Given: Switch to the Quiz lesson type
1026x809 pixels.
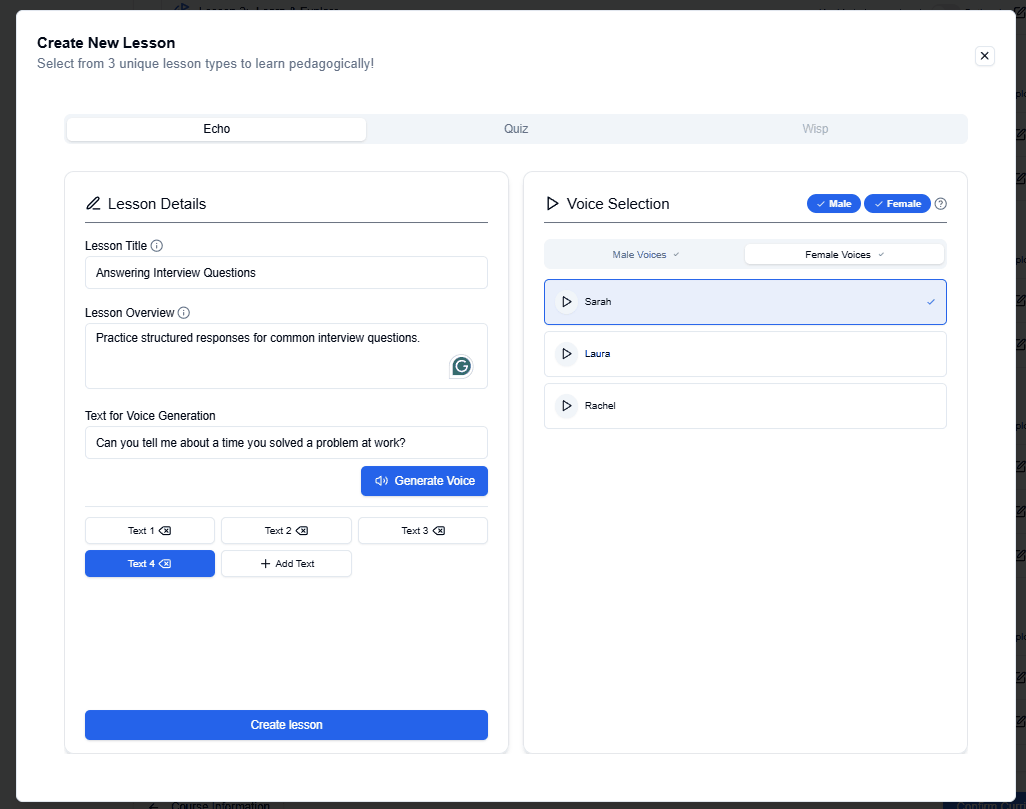Looking at the screenshot, I should (516, 129).
